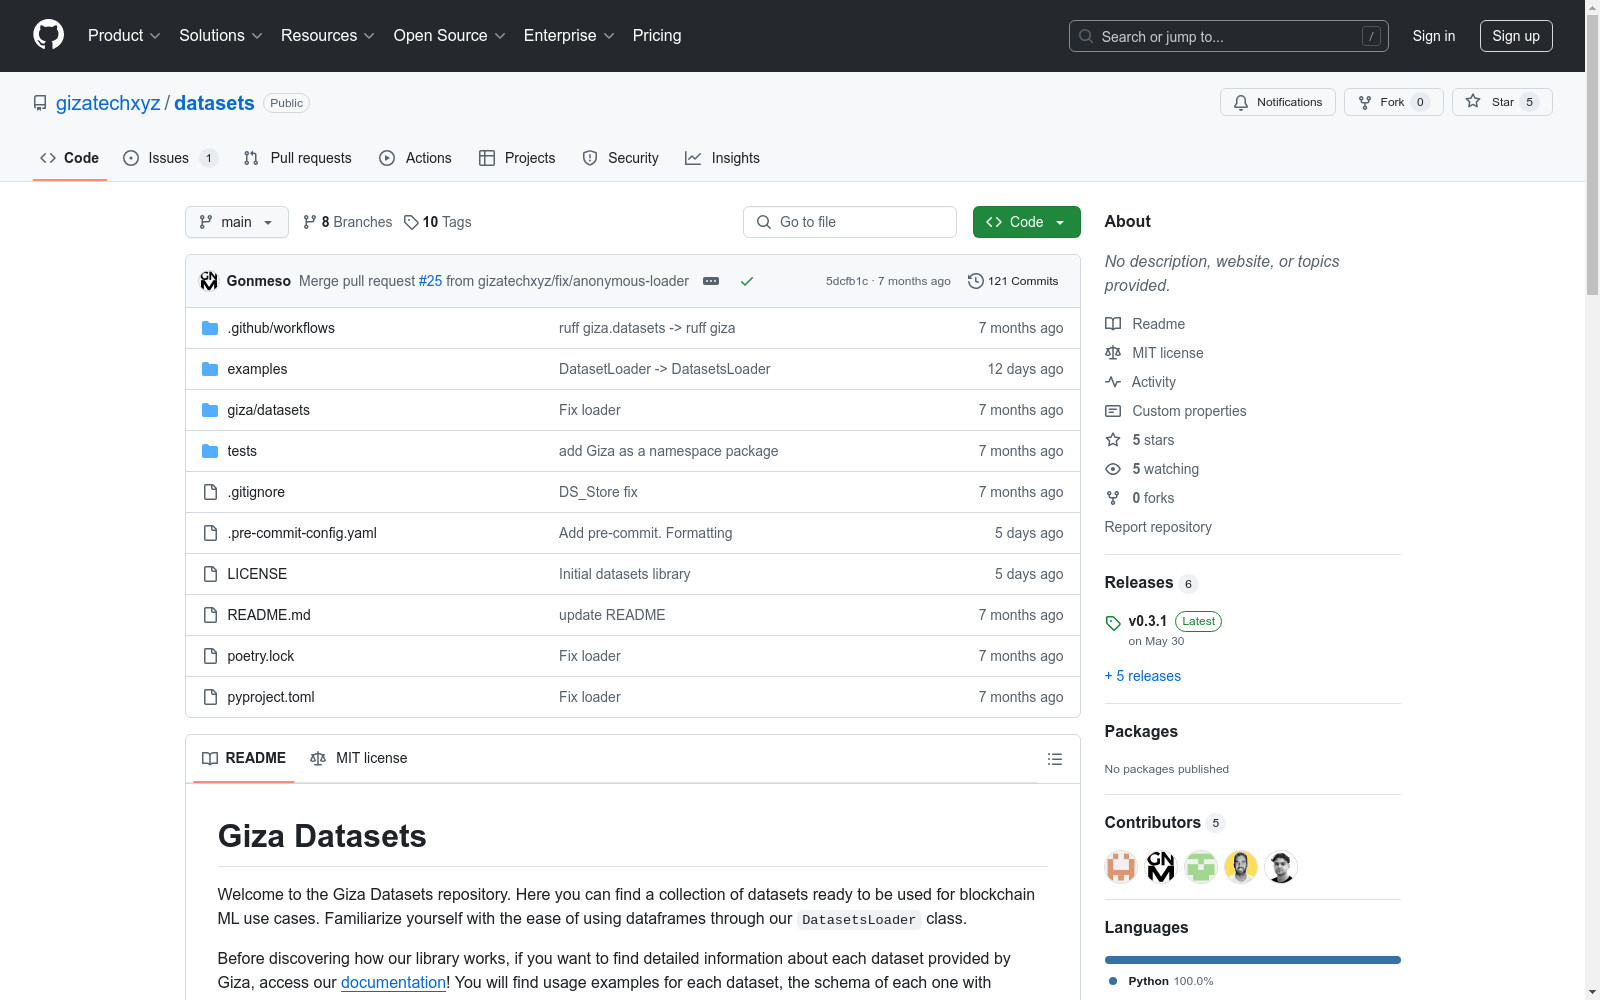The width and height of the screenshot is (1600, 1000).
Task: Click the folder icon for .github/workflows
Action: 210,328
